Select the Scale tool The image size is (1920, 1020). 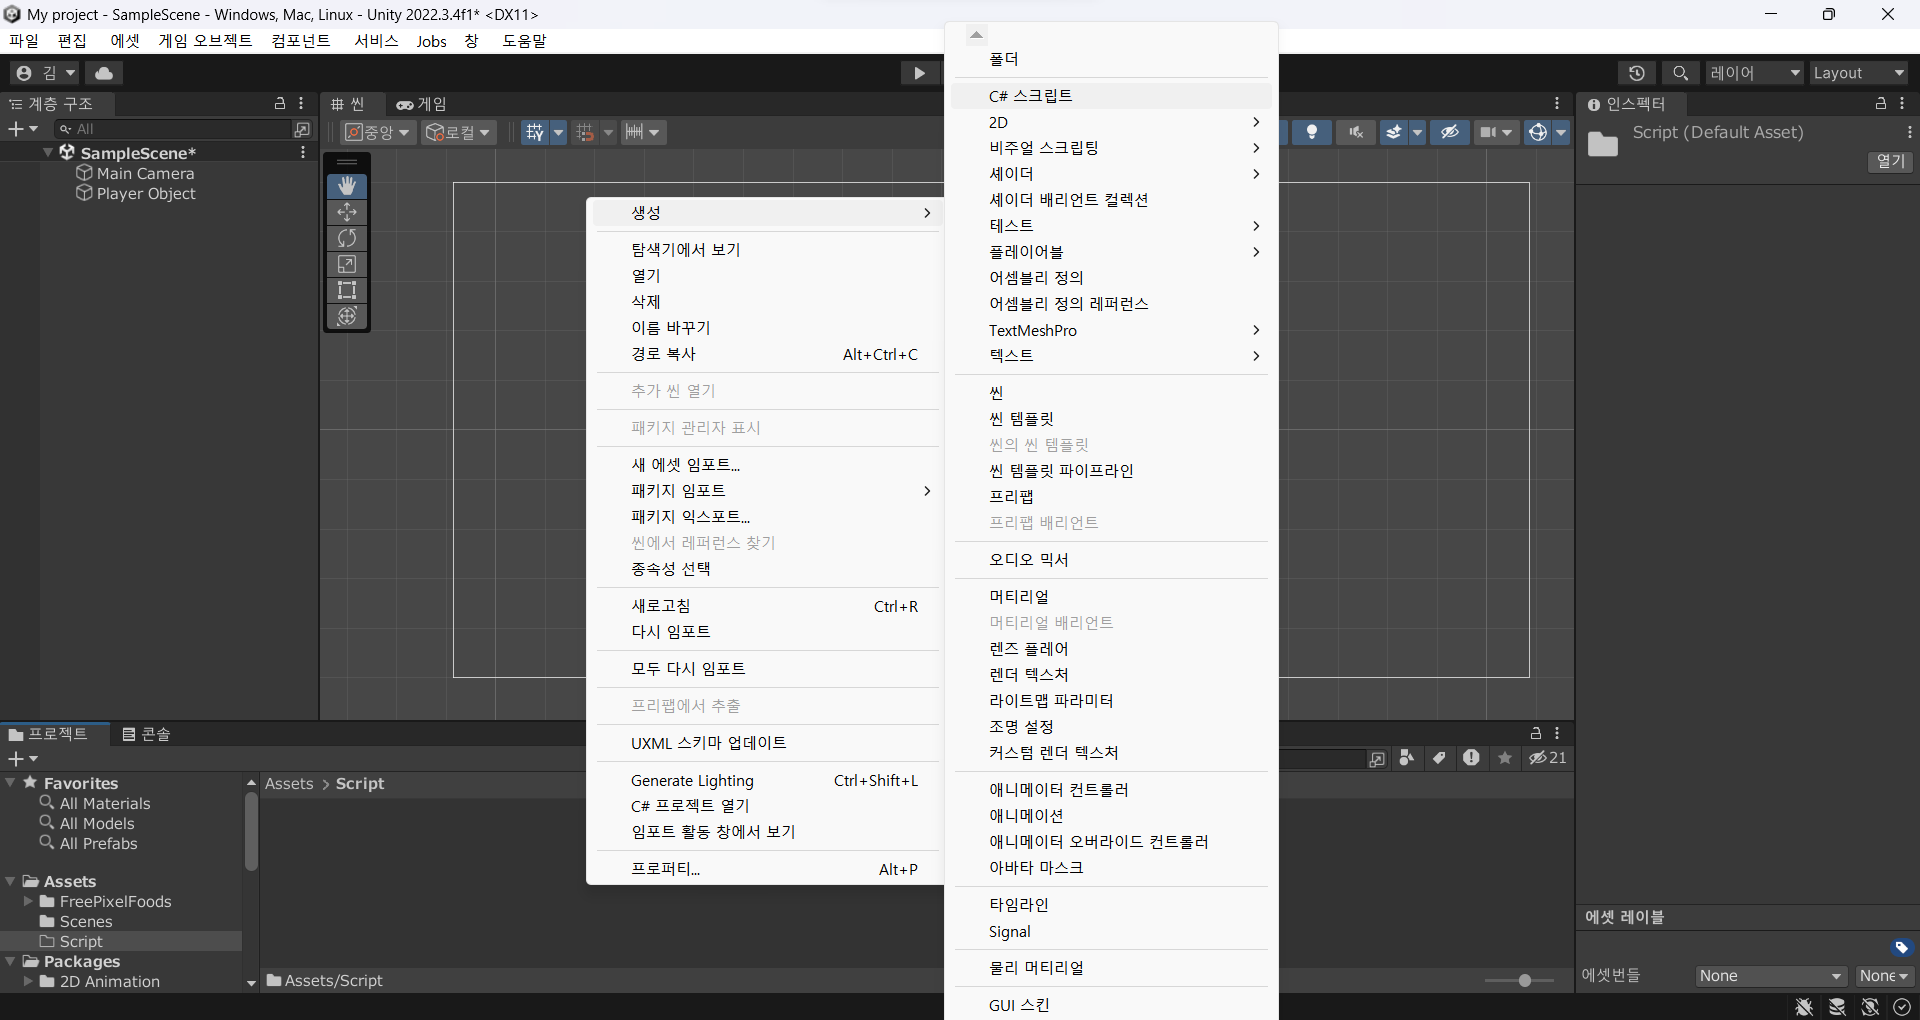pos(347,264)
